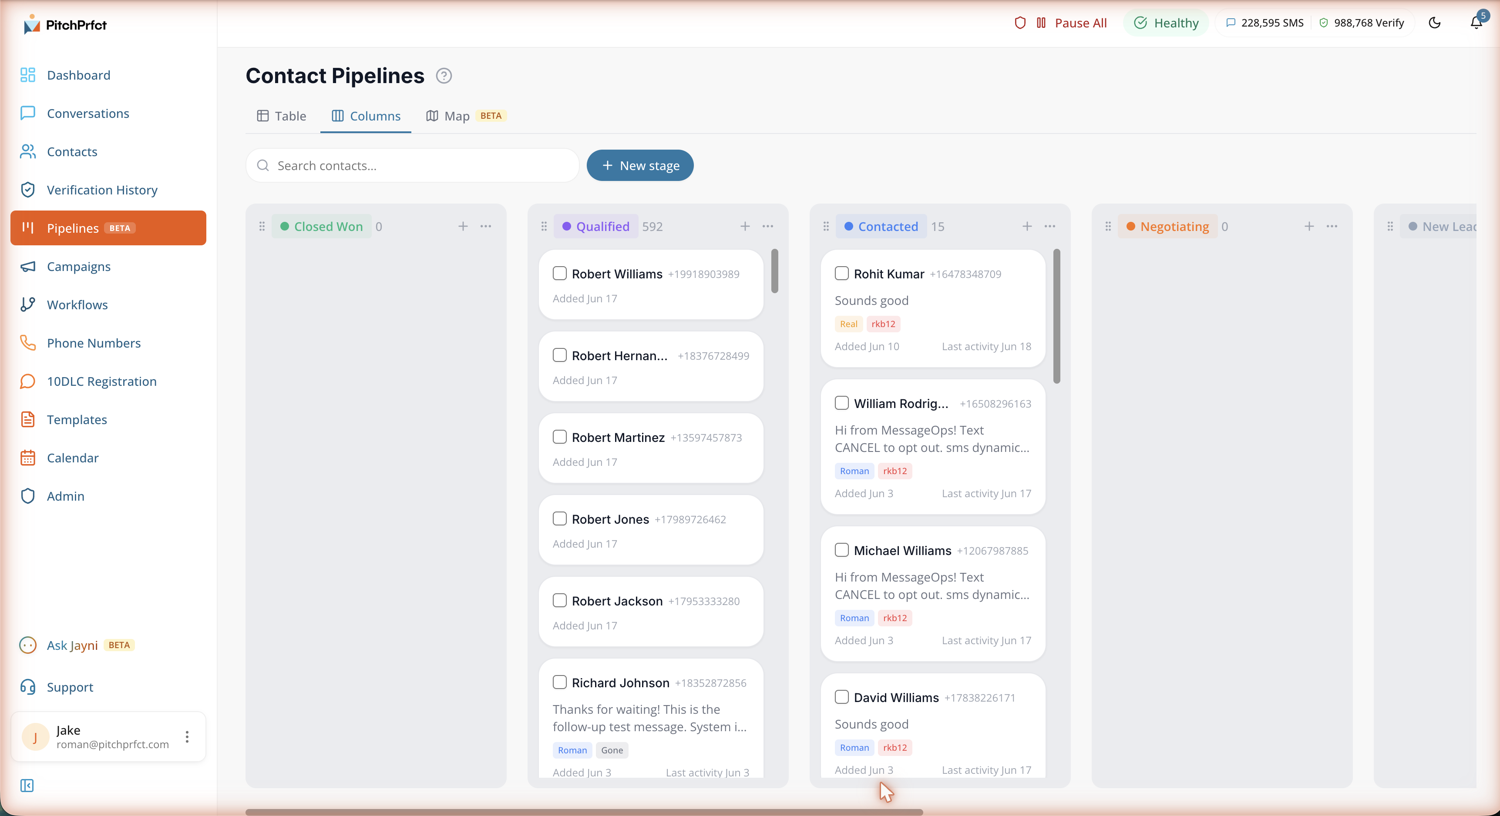Click the Phone Numbers handset icon
The height and width of the screenshot is (816, 1500).
click(x=28, y=343)
